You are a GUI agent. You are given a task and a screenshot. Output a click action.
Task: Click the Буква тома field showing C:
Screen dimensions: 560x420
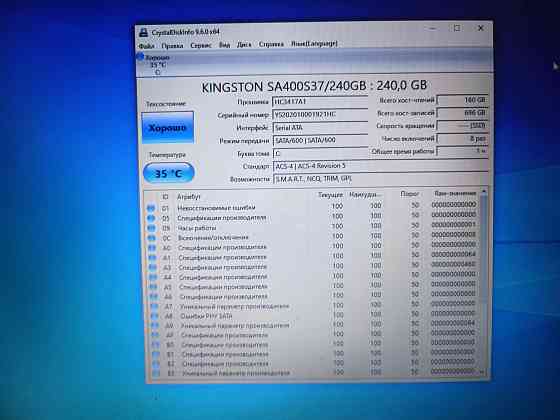(320, 154)
